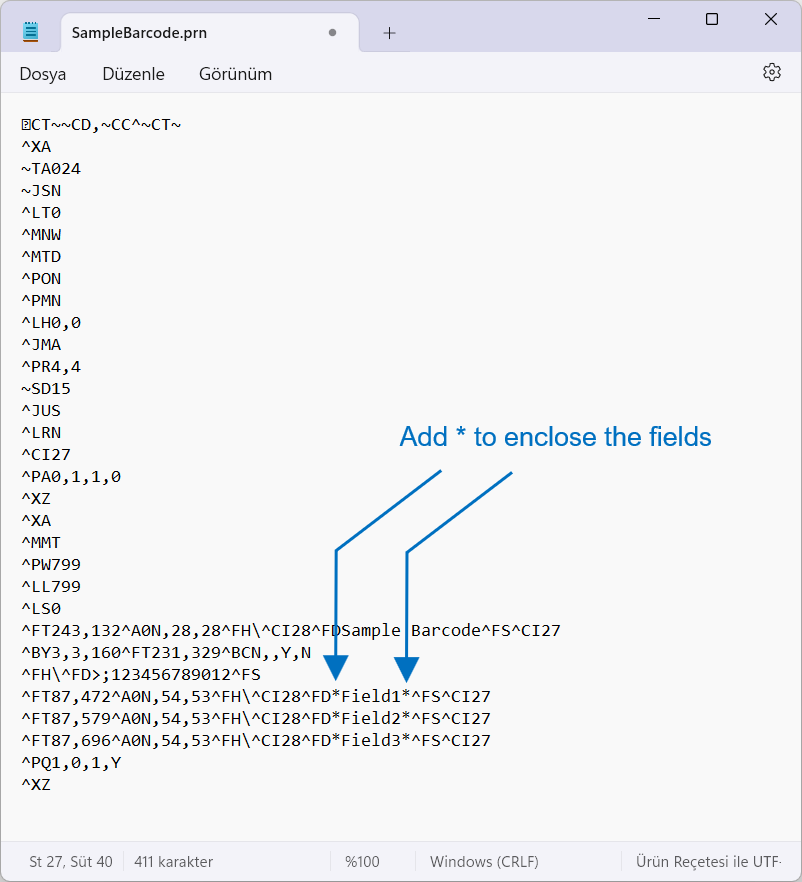Click the *Field3* text in the editor
This screenshot has width=802, height=882.
point(371,740)
